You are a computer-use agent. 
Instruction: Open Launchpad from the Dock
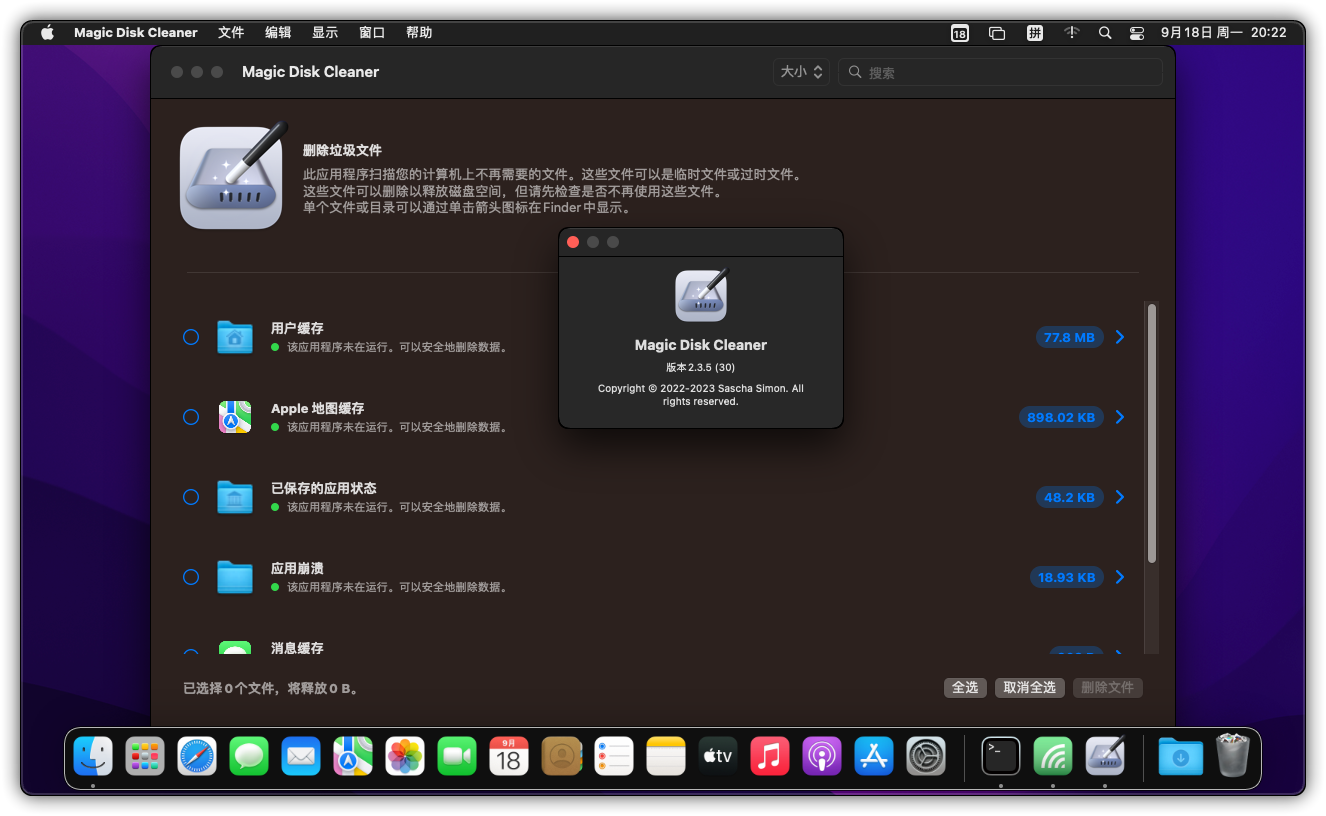pyautogui.click(x=145, y=756)
